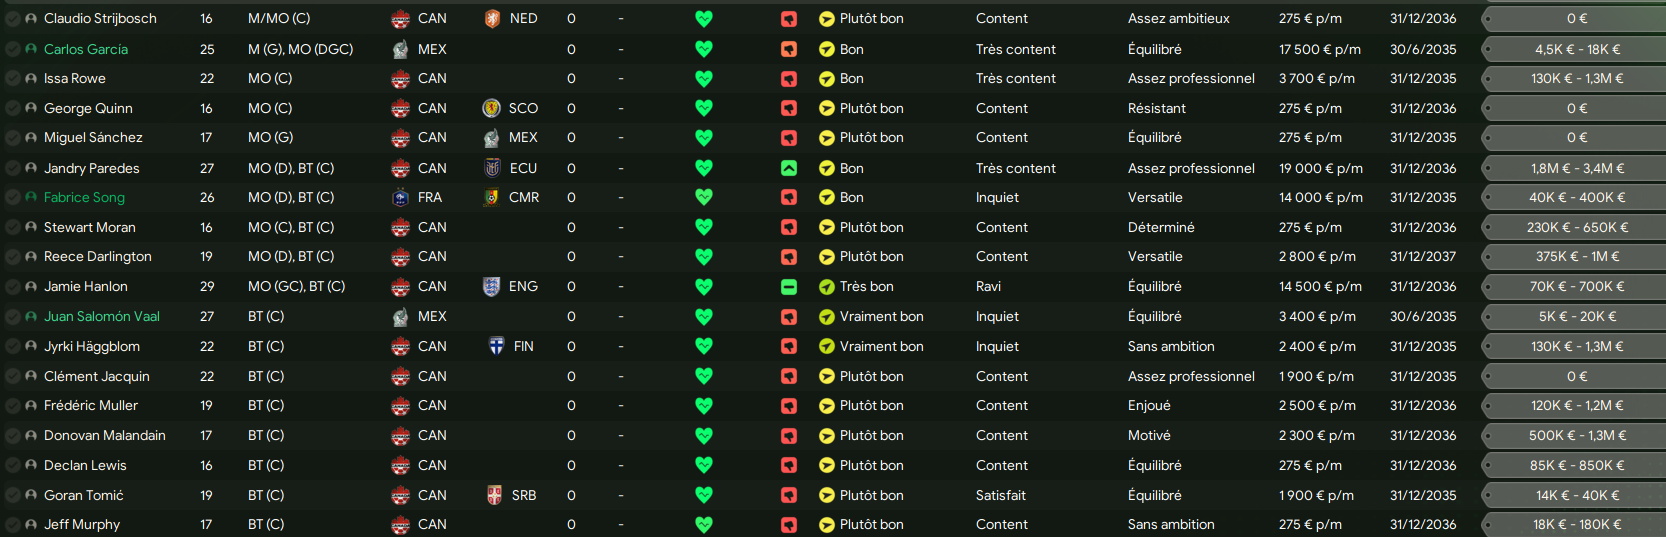Click the Cameroon crest in Fabrice Song's row
This screenshot has height=537, width=1666.
tap(492, 198)
